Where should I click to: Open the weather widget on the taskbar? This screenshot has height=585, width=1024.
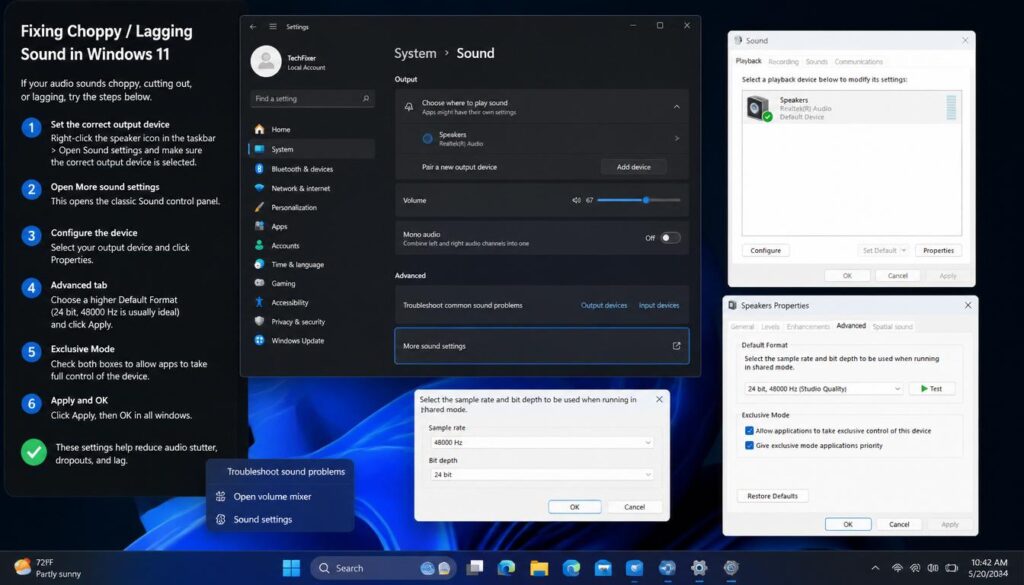(x=47, y=568)
